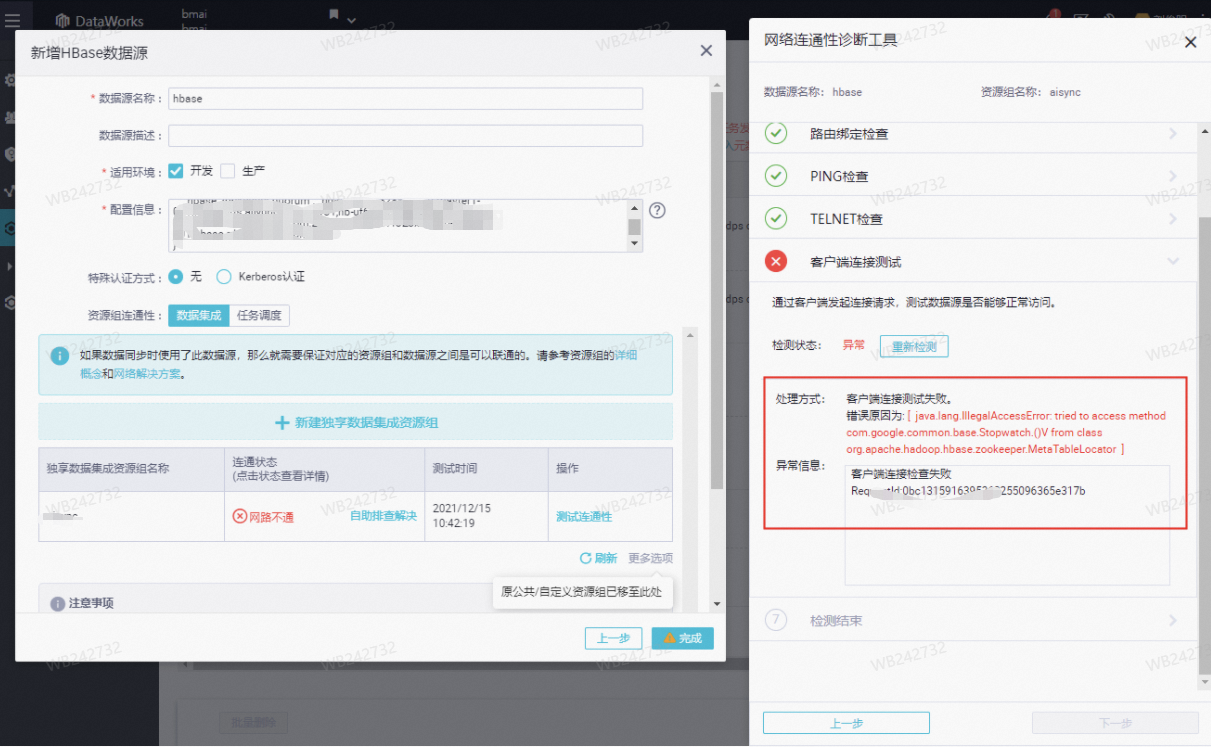Click 下一步 in the diagnostic panel
Screen dimensions: 1211x747
(x=1115, y=723)
